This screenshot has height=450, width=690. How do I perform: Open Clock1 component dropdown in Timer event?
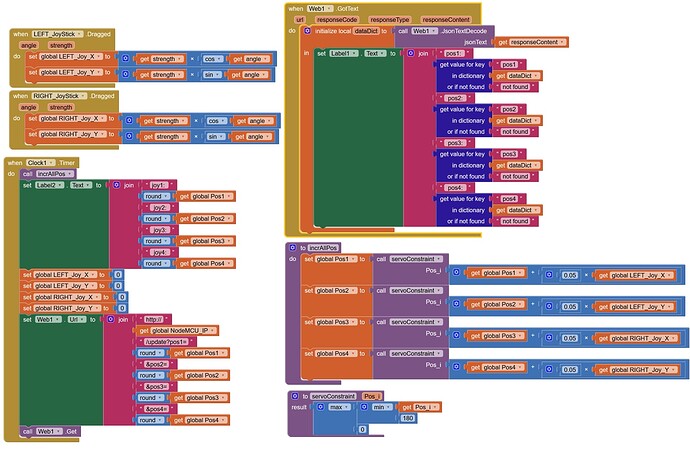pos(40,163)
